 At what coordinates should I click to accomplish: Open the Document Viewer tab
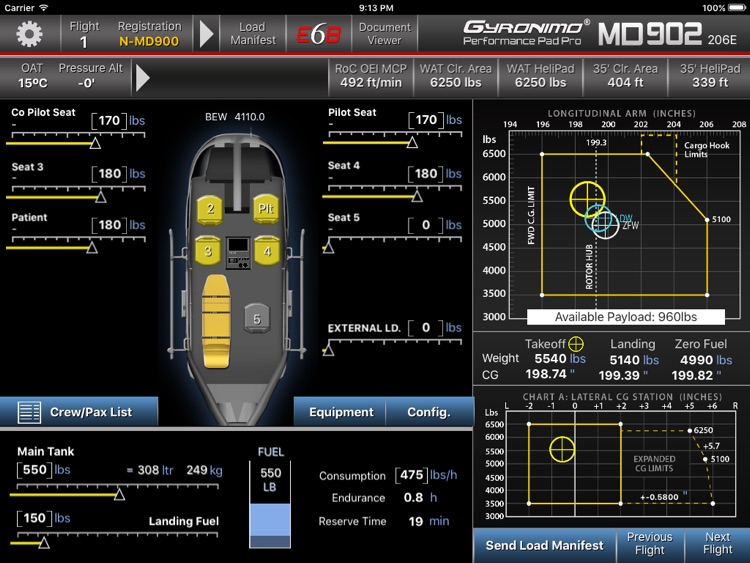[x=385, y=33]
